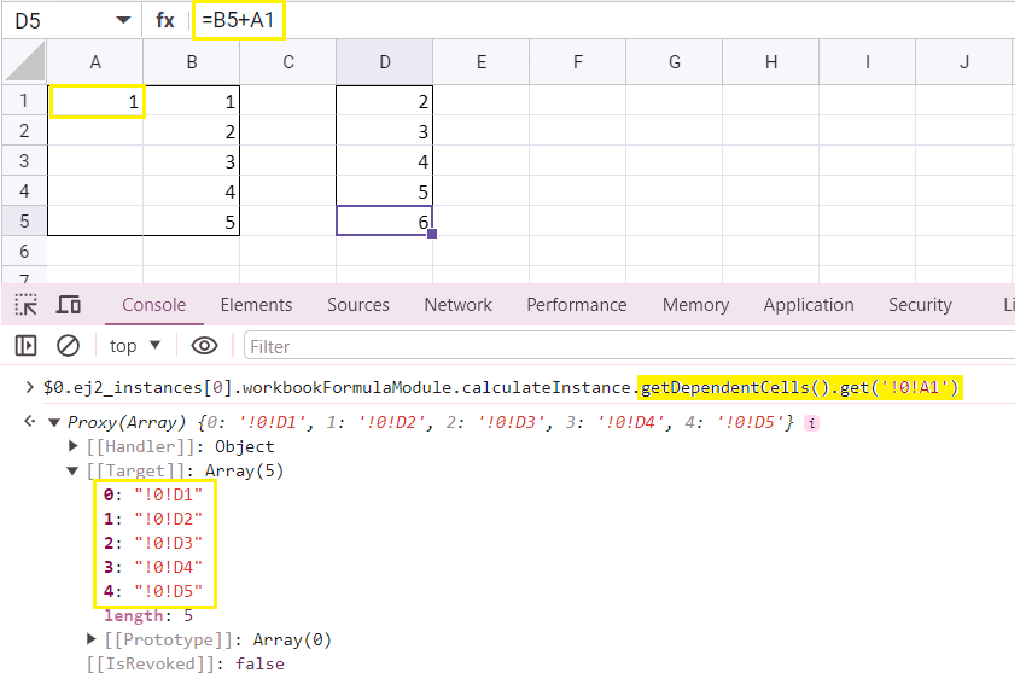Clear the console with the ban icon

(x=68, y=346)
